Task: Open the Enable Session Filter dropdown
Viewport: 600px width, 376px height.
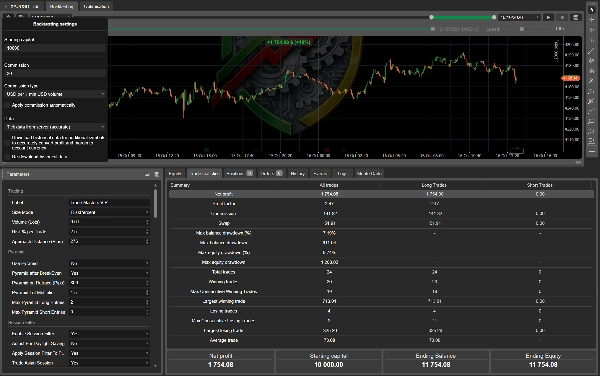Action: (x=109, y=334)
